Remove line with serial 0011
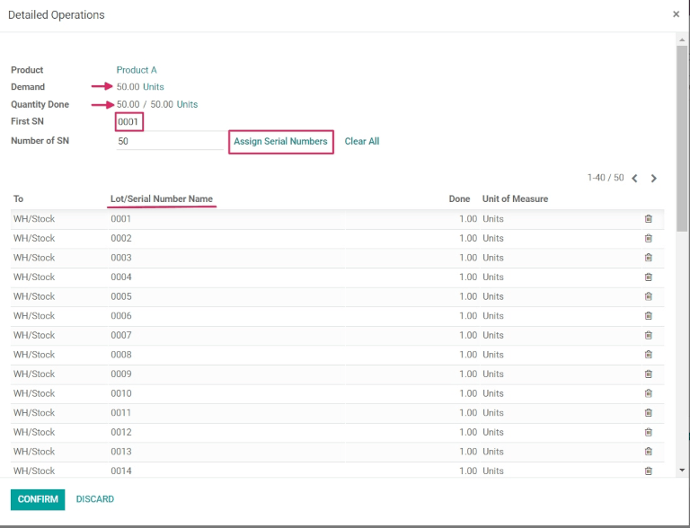Viewport: 690px width, 528px height. [x=648, y=413]
